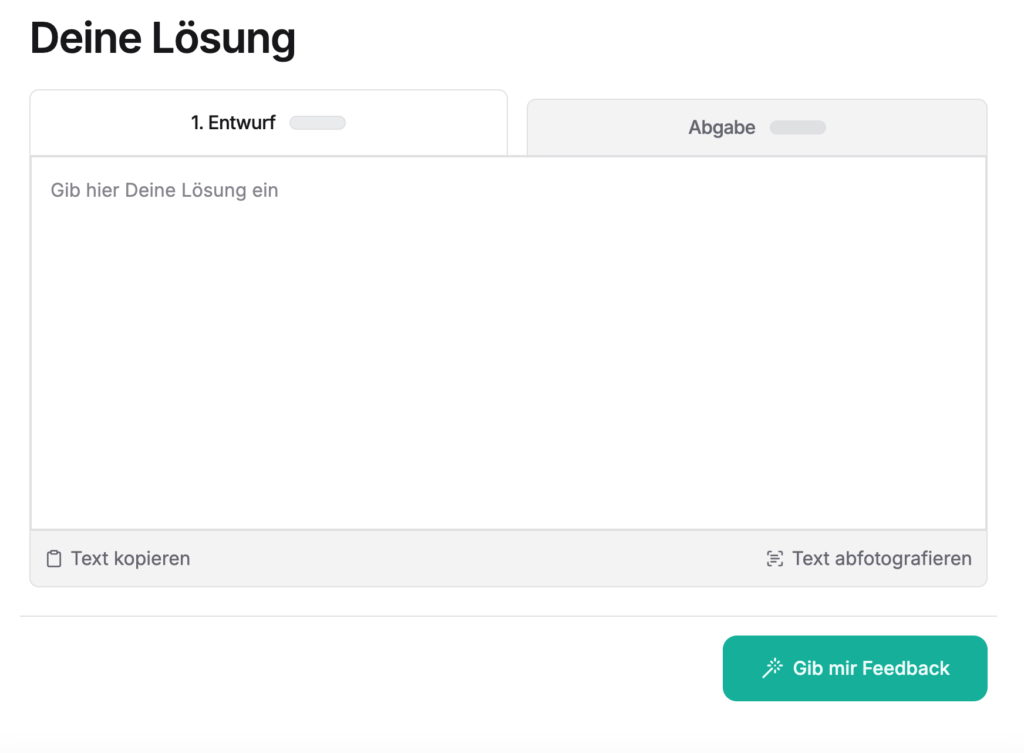Screen dimensions: 1024x753
Task: Click the Abgabe label text
Action: [722, 127]
